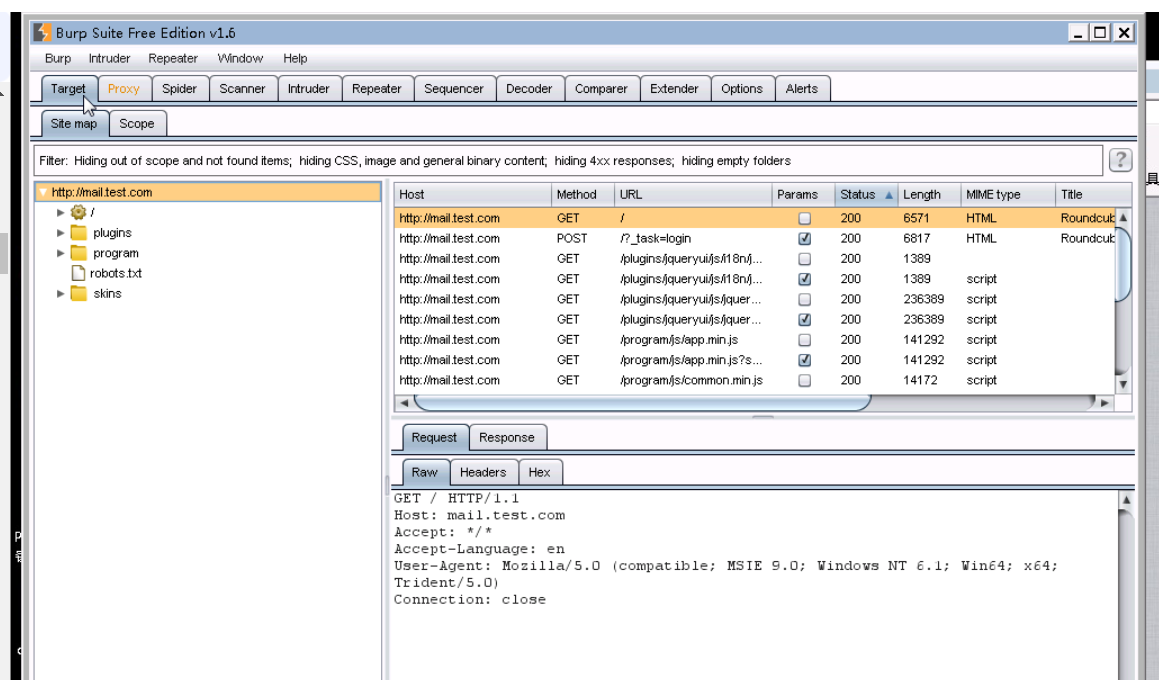Screen dimensions: 1159x680
Task: Toggle Params checkbox for POST login row
Action: click(x=805, y=239)
